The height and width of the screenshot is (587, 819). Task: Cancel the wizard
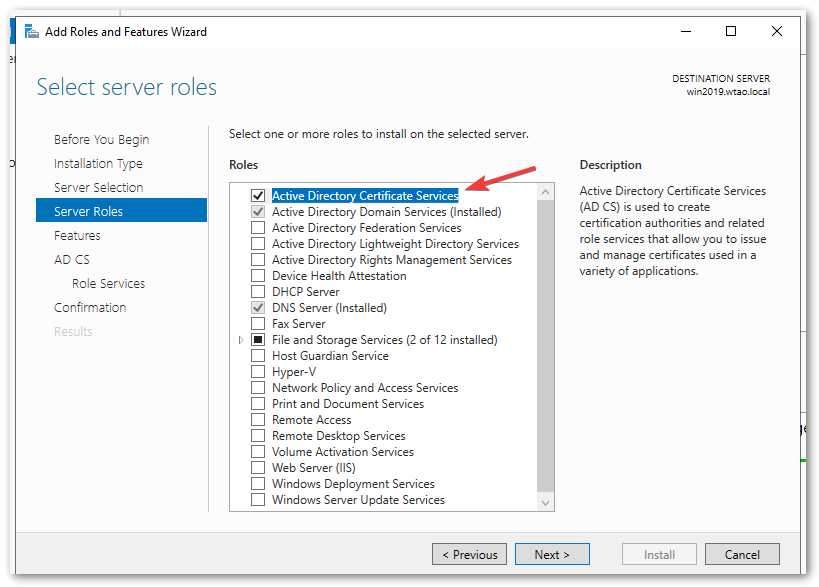point(741,554)
